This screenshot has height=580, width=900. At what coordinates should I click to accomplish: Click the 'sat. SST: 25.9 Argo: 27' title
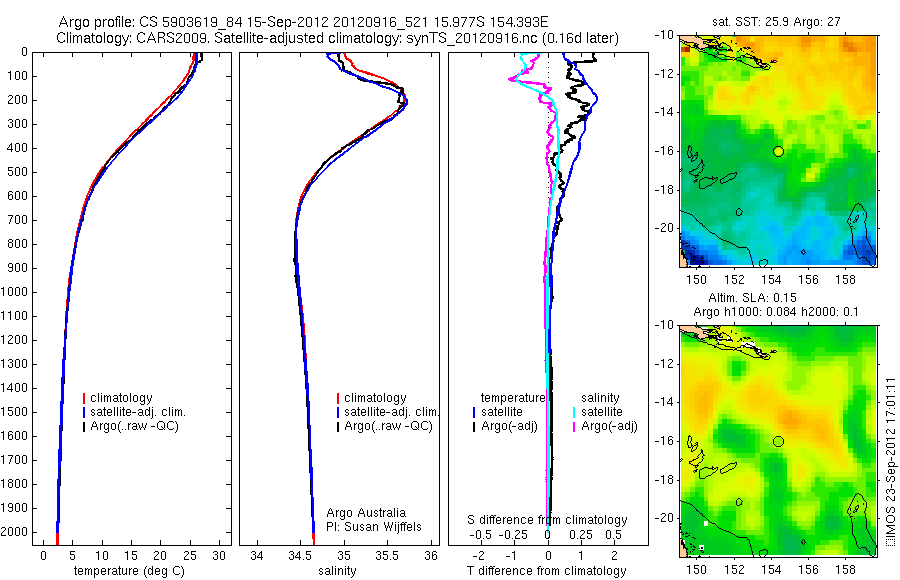point(776,22)
